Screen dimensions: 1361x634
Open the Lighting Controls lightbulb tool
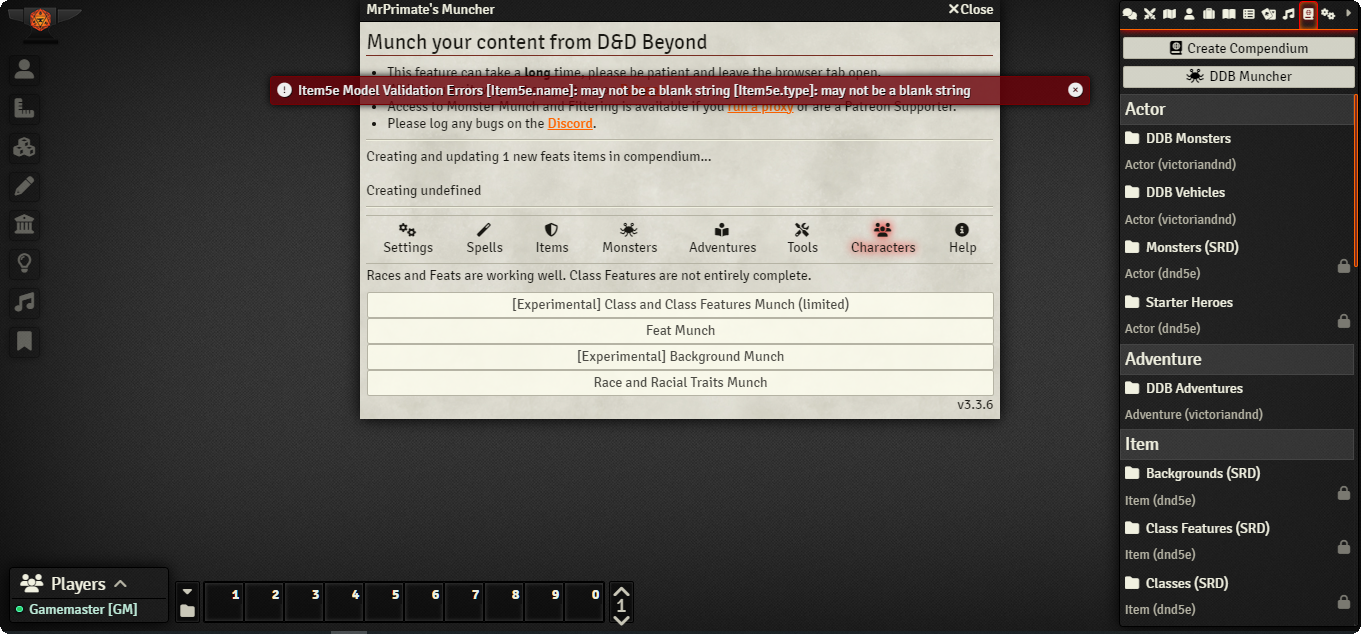pos(24,263)
